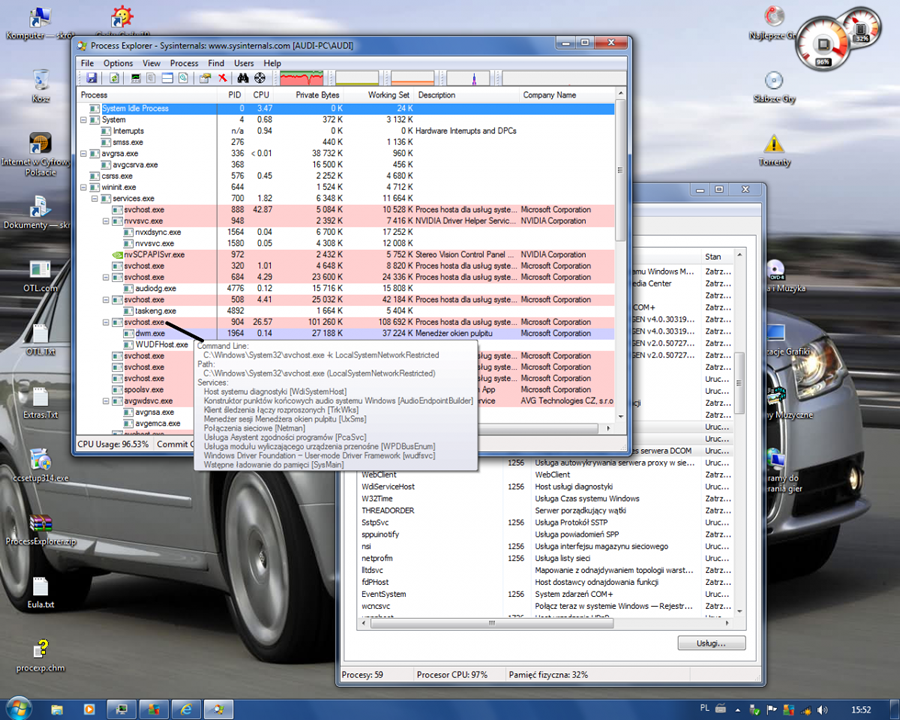Select the W32Time service in Task Manager
The image size is (900, 720).
(545, 499)
